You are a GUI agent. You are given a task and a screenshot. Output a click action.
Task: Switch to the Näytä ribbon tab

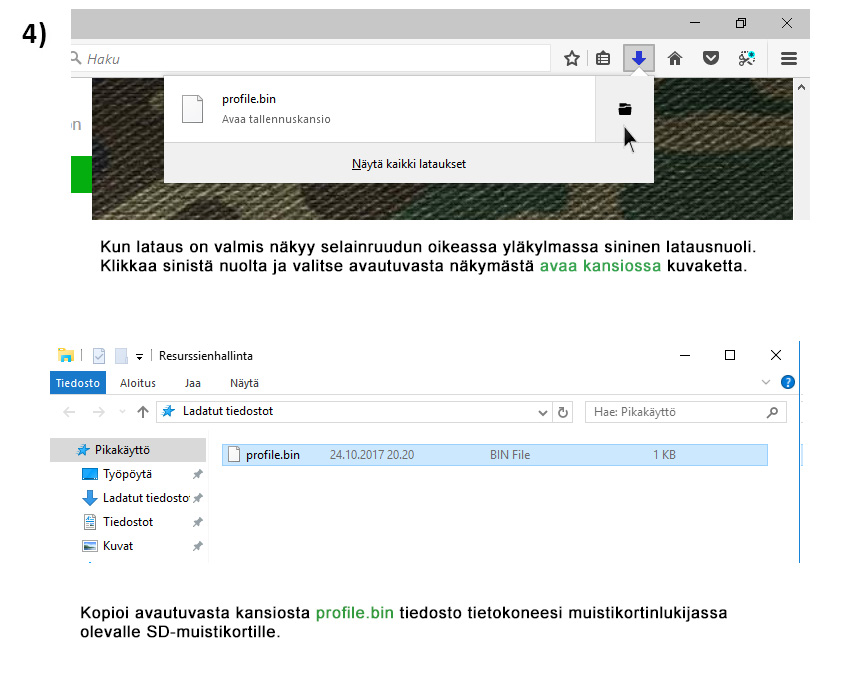[244, 383]
